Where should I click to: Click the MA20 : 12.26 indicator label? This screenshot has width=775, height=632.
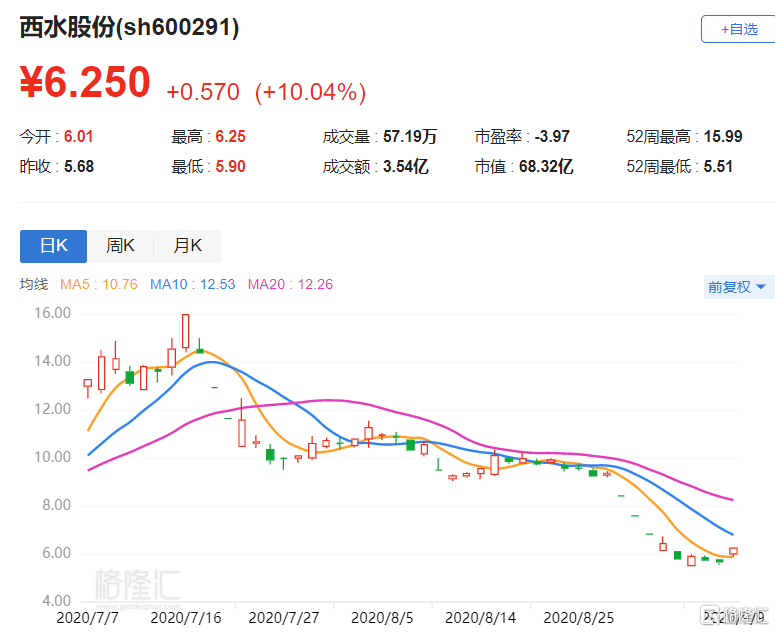290,284
